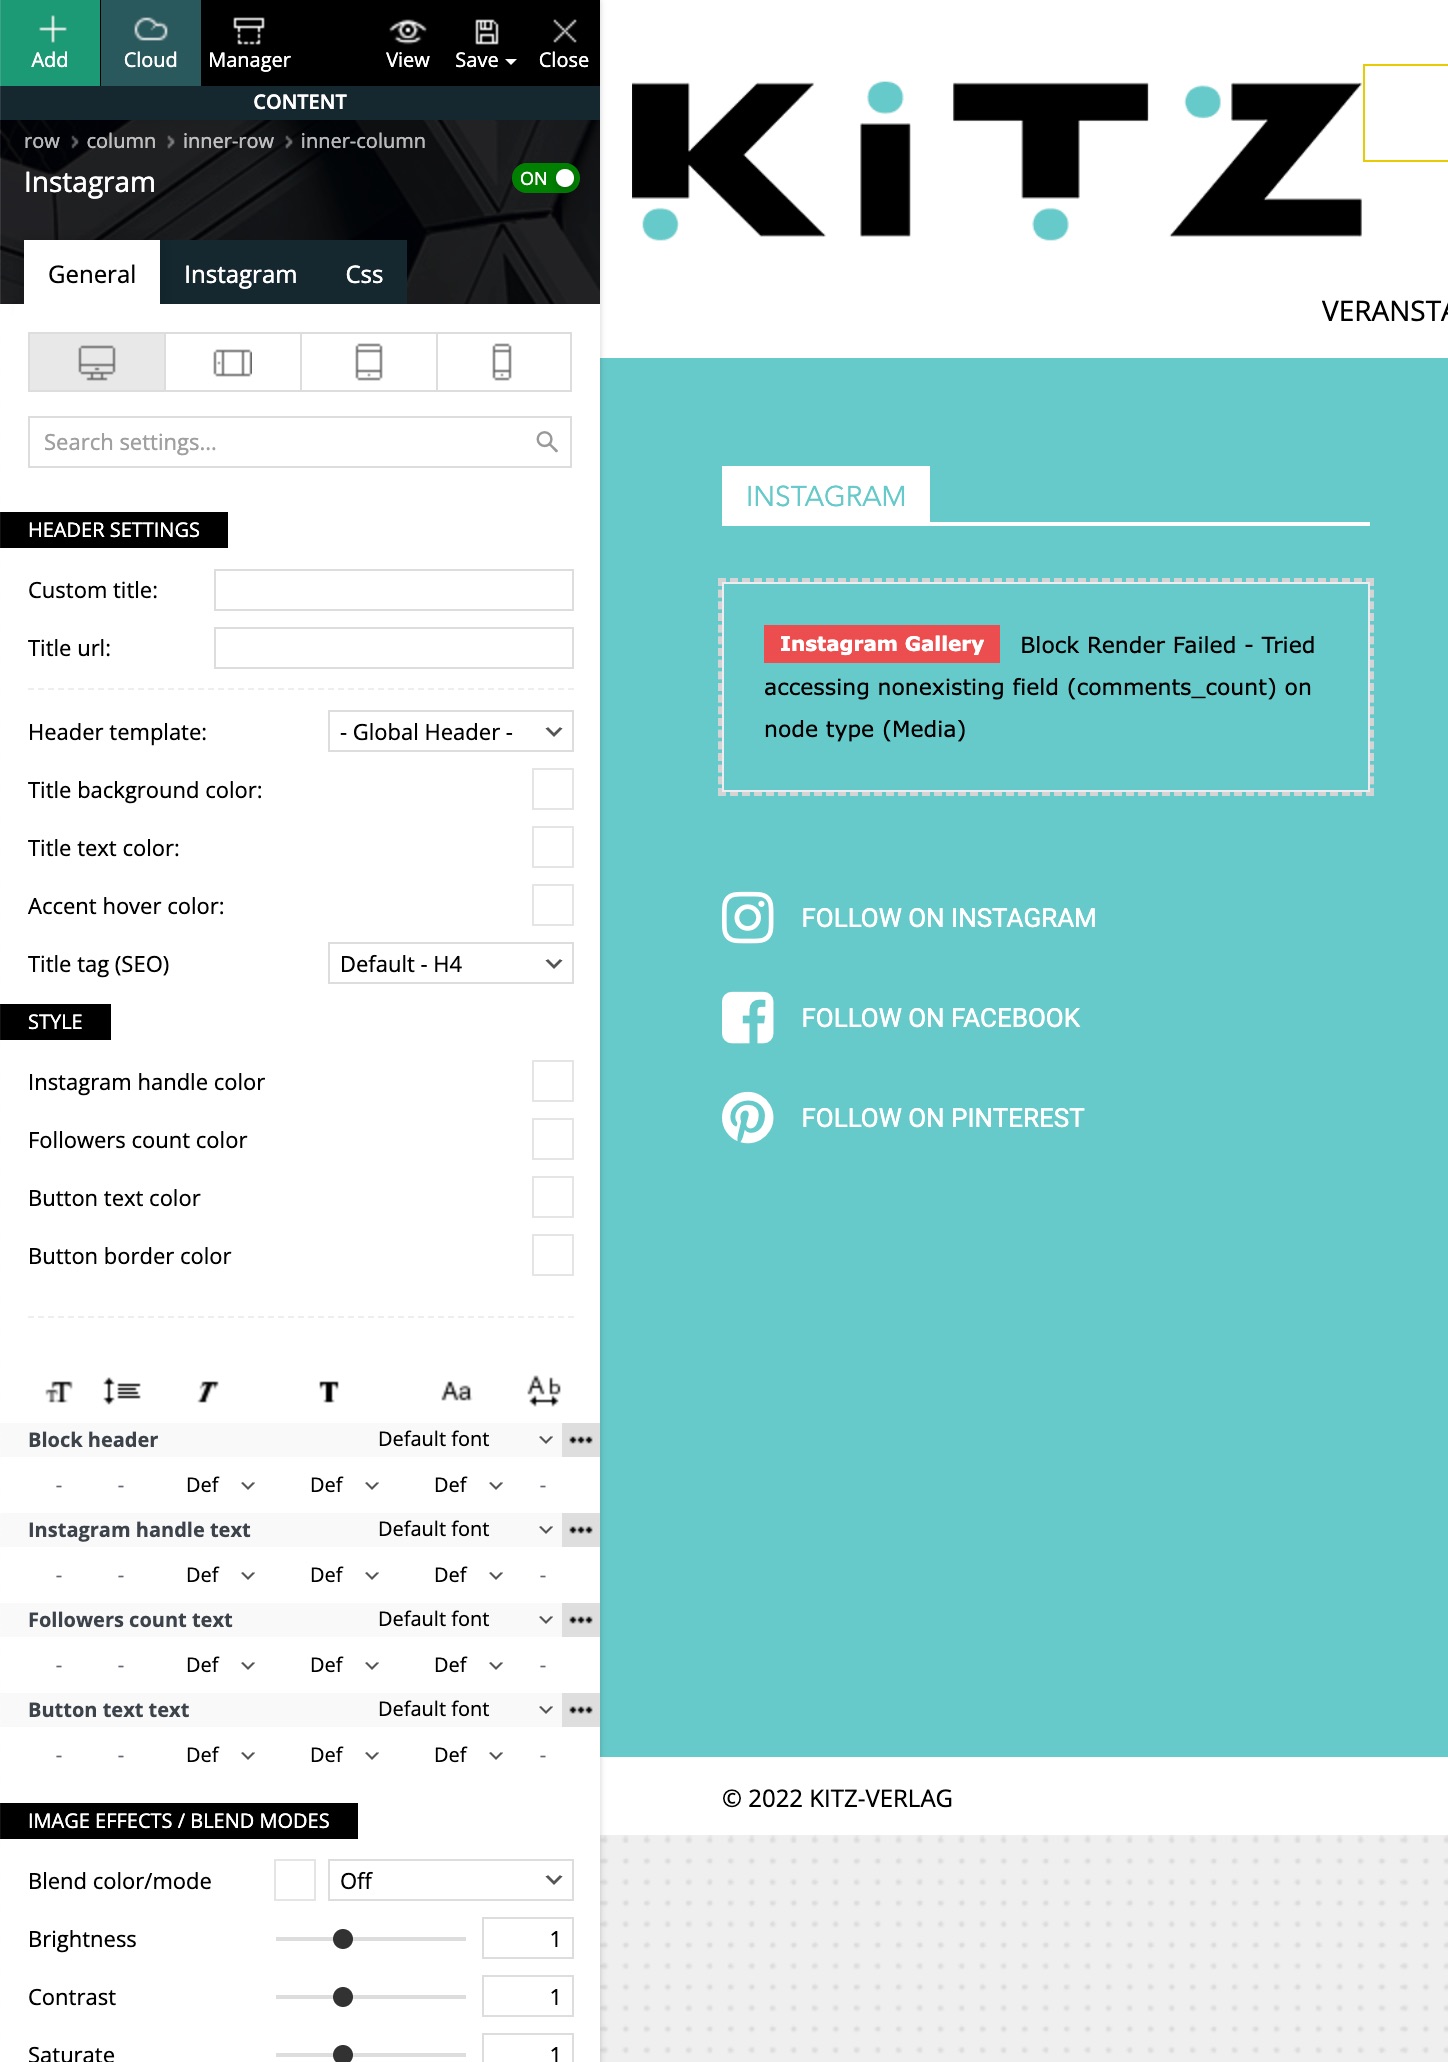The height and width of the screenshot is (2062, 1448).
Task: Pick the Button border color swatch
Action: click(x=553, y=1255)
